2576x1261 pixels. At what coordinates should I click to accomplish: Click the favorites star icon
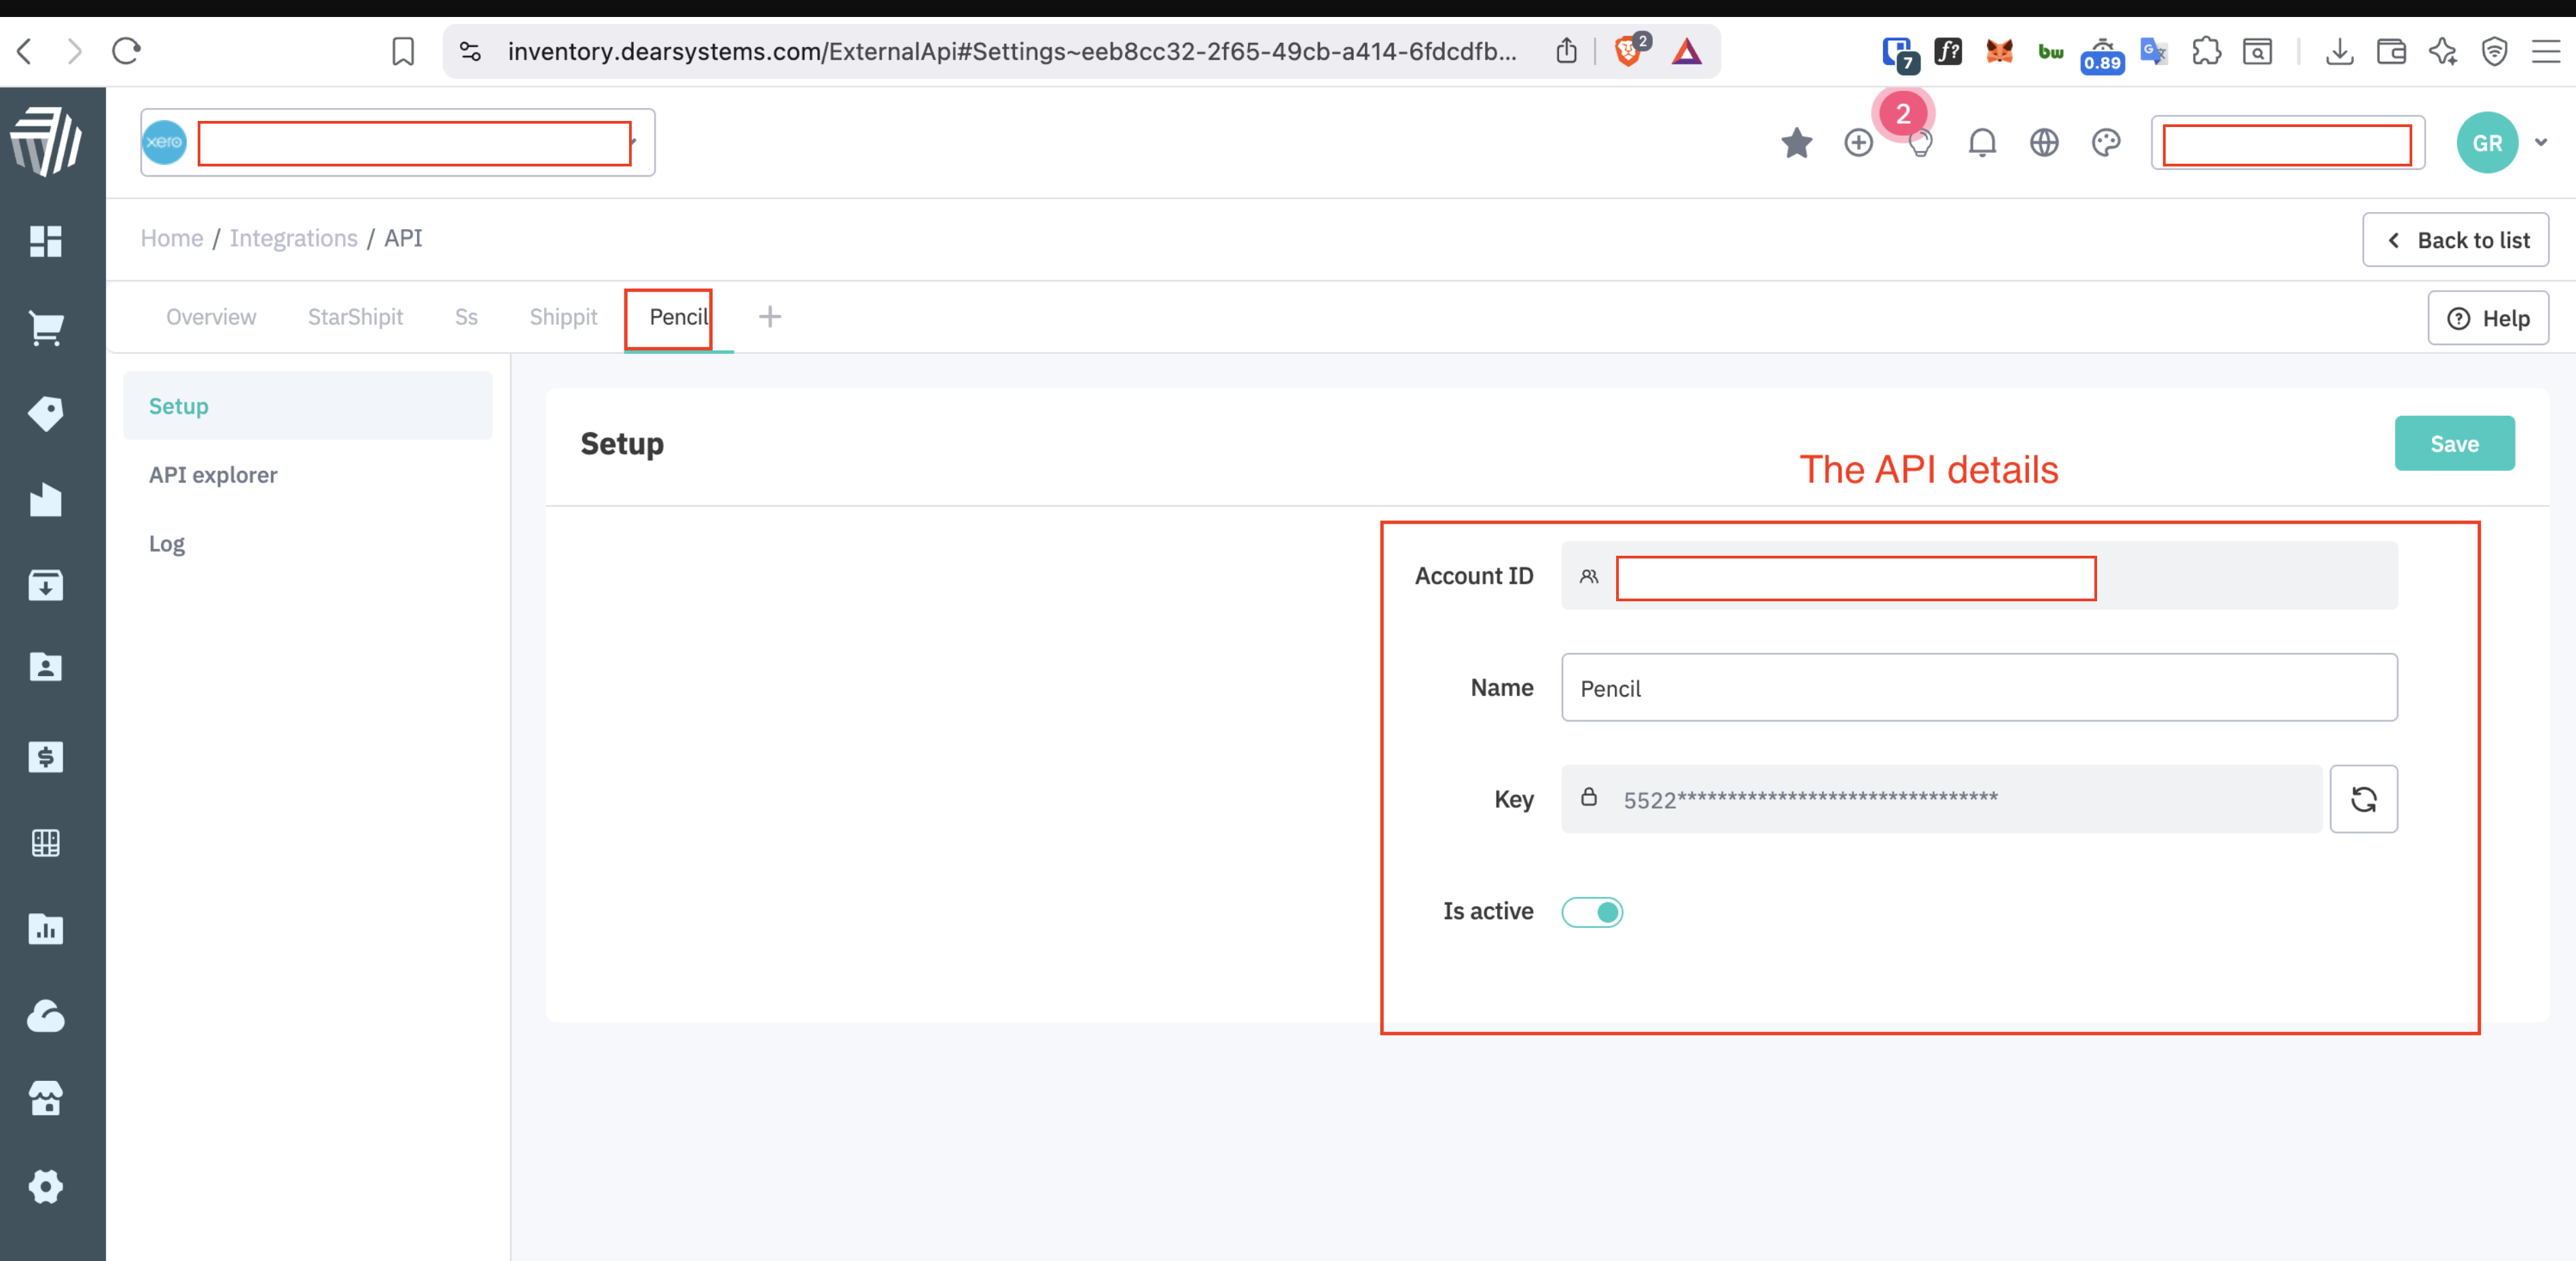pyautogui.click(x=1796, y=143)
